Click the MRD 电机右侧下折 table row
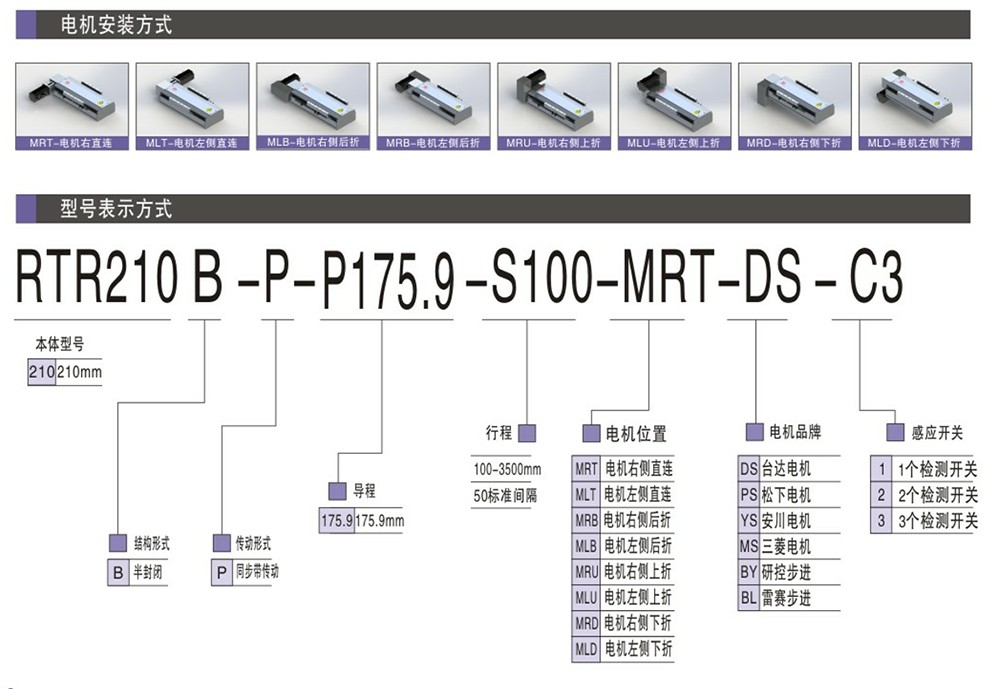This screenshot has height=689, width=1000. pyautogui.click(x=623, y=623)
